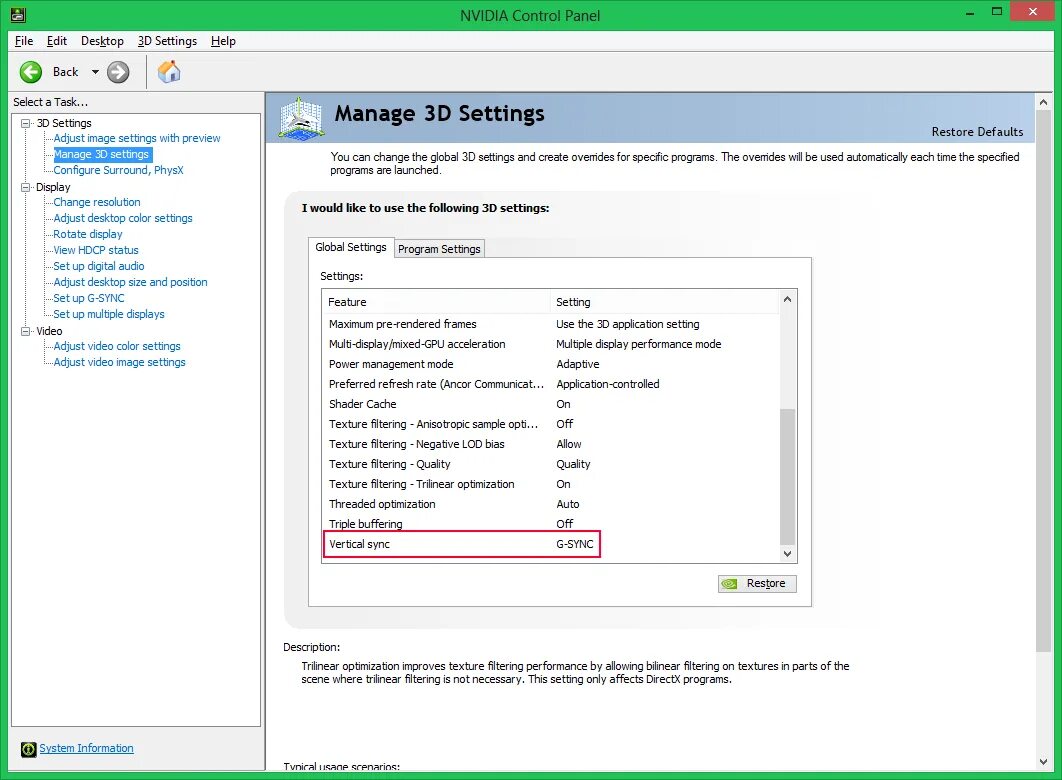Click the System Information link

(x=86, y=748)
